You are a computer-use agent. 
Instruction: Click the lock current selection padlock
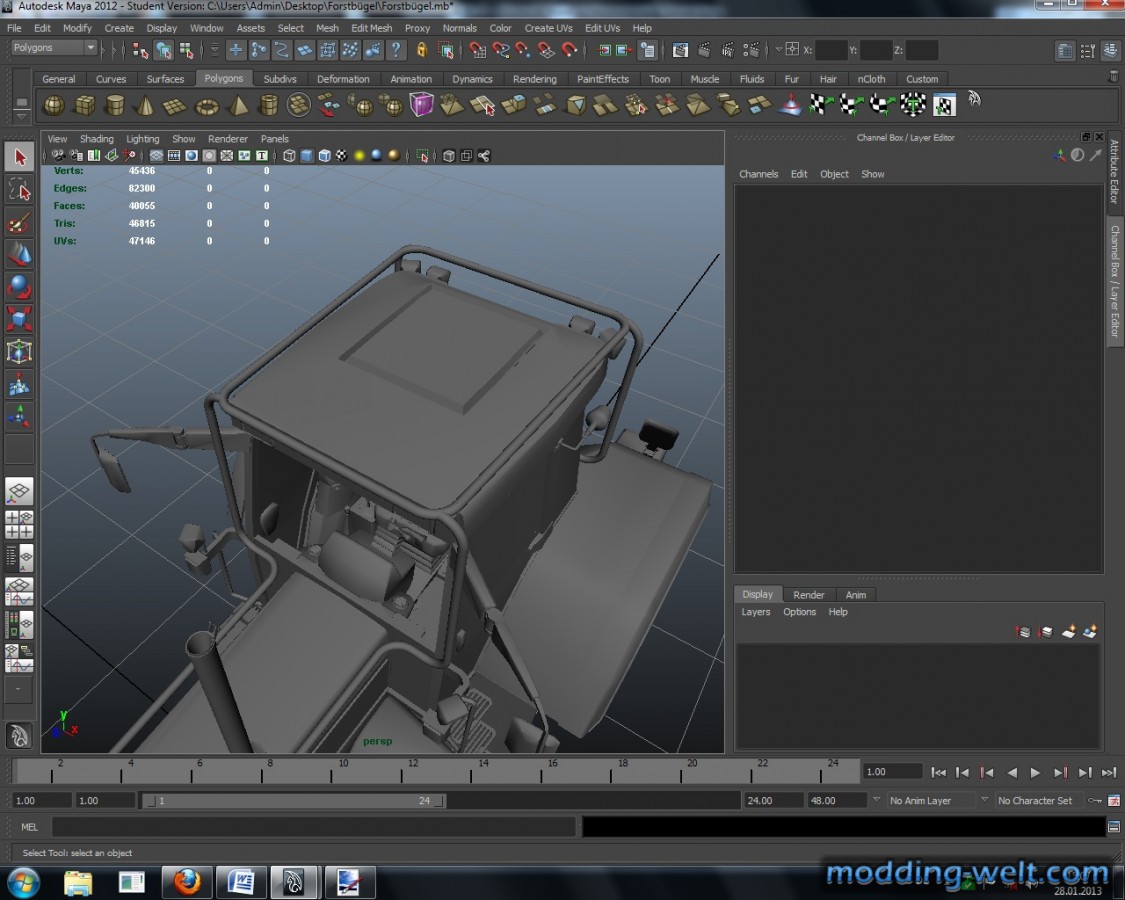click(422, 50)
